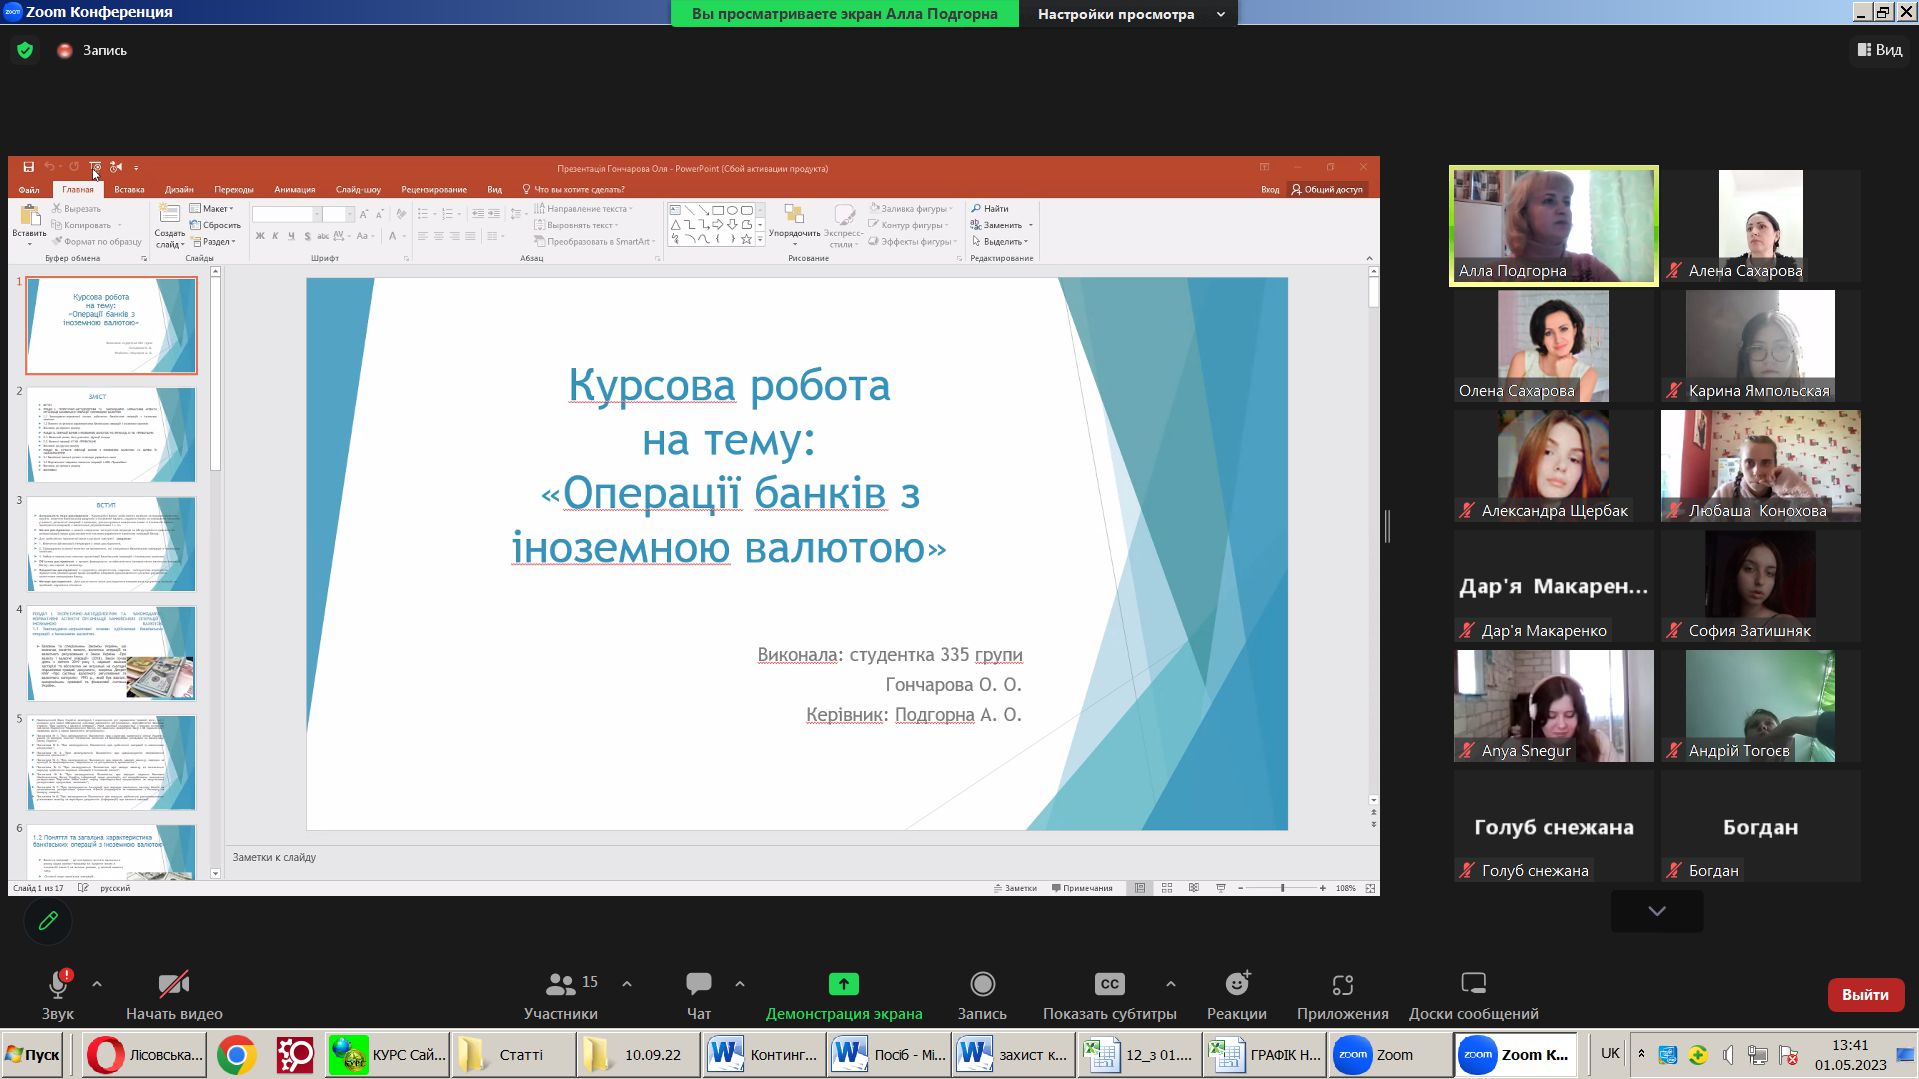
Task: Toggle Underline (Ч) formatting
Action: (291, 236)
